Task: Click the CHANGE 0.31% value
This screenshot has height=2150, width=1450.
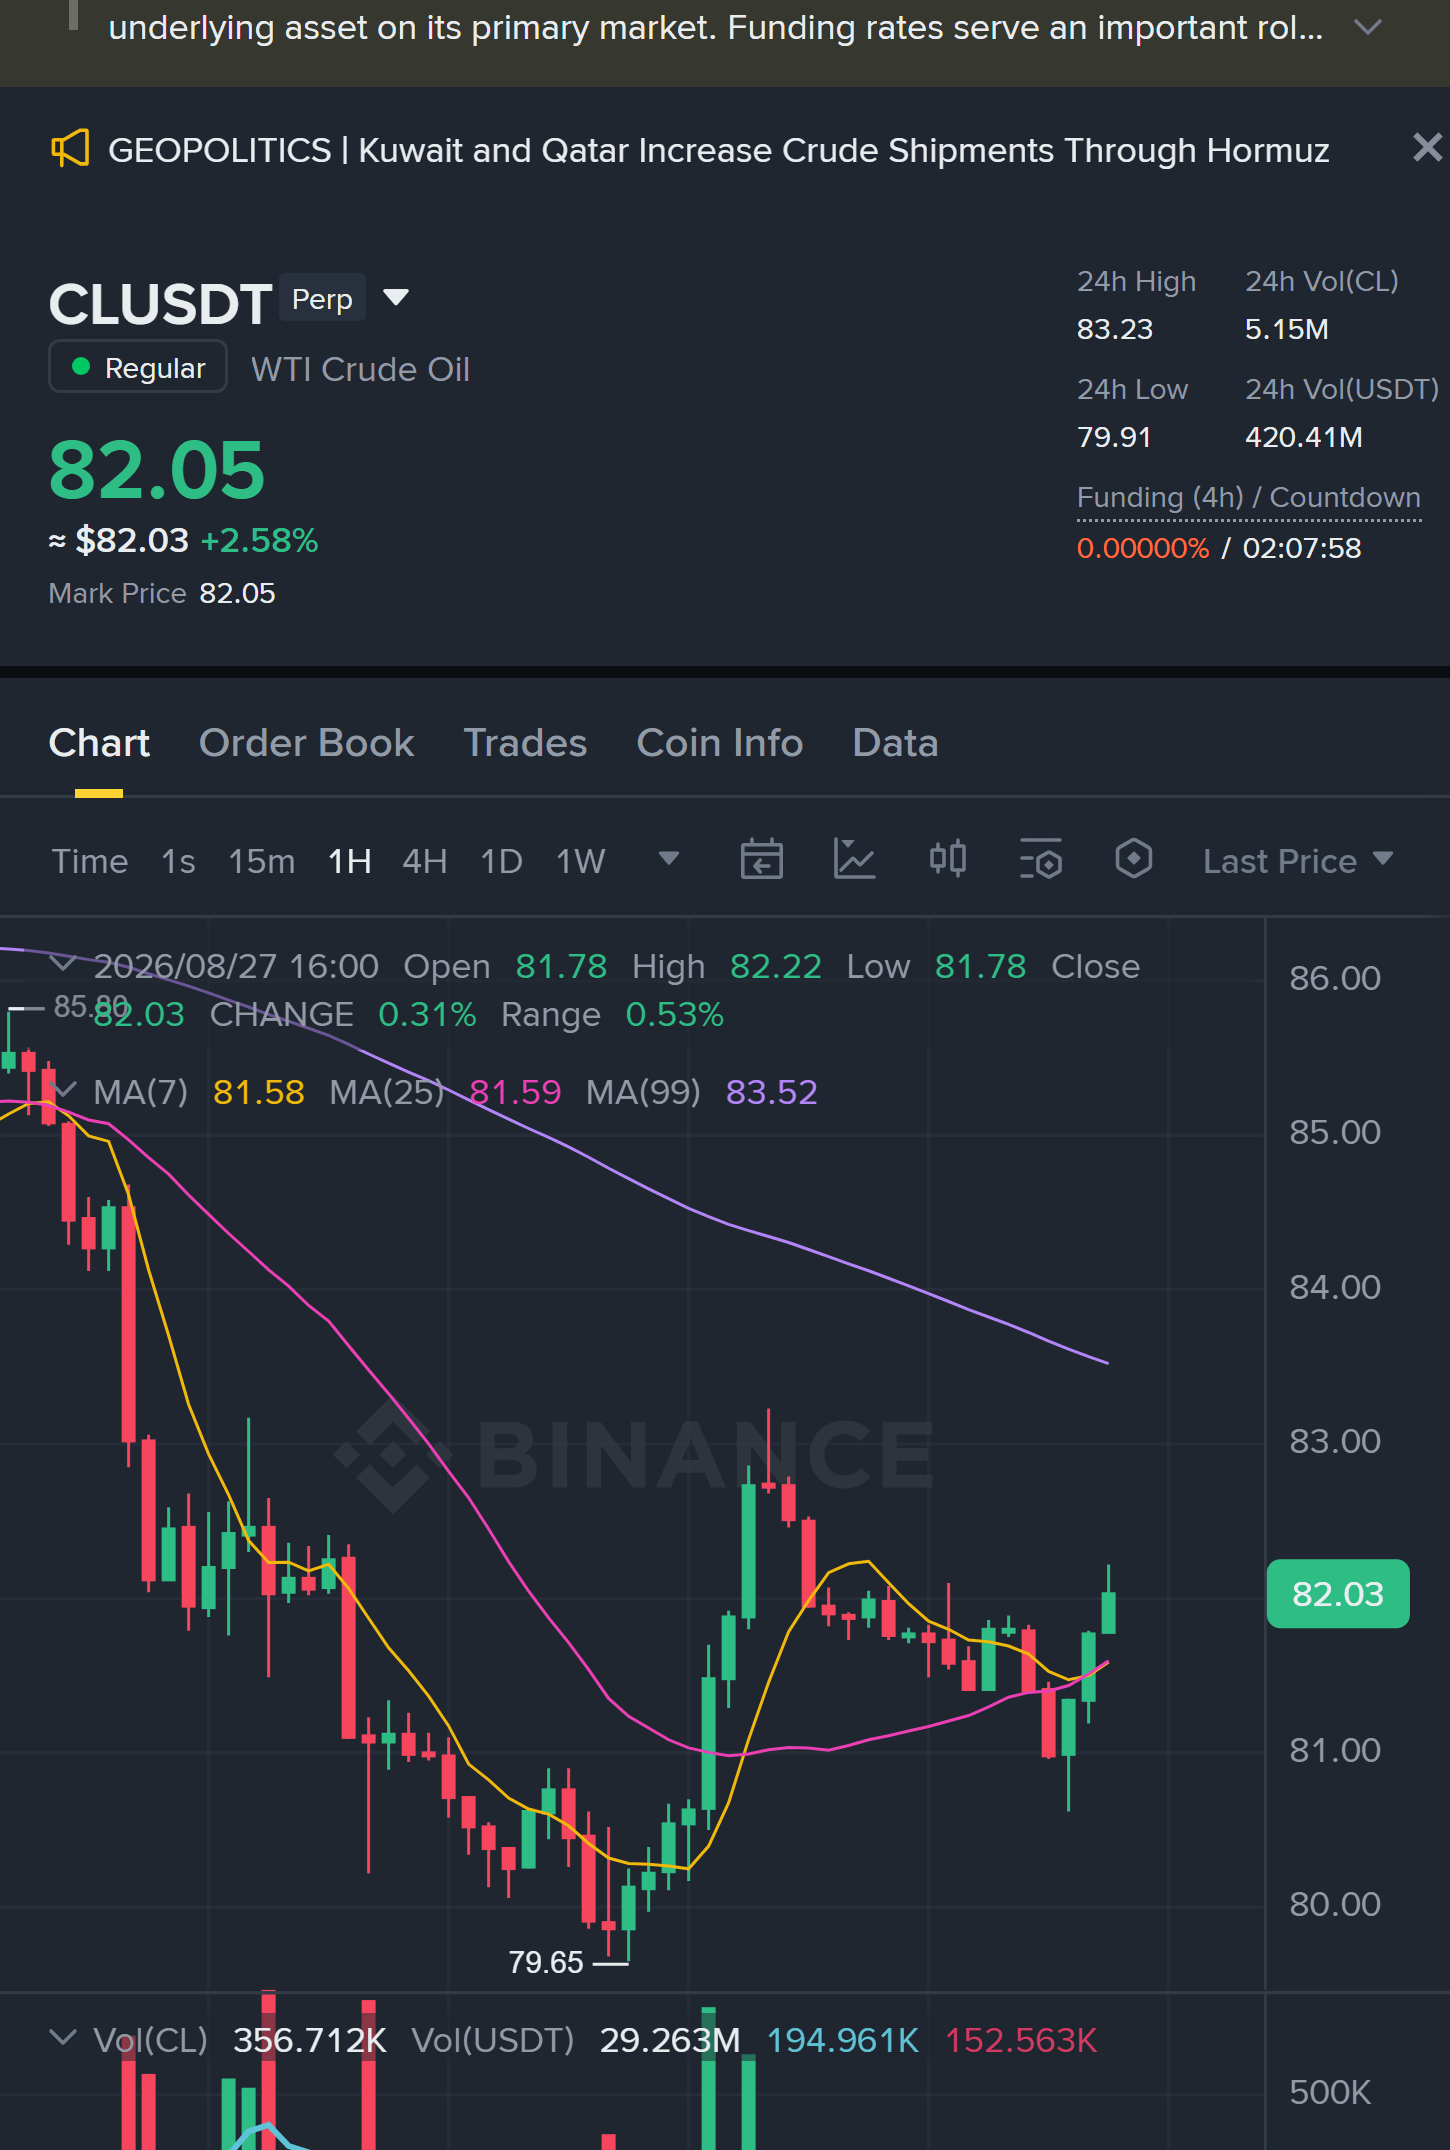Action: (427, 1014)
